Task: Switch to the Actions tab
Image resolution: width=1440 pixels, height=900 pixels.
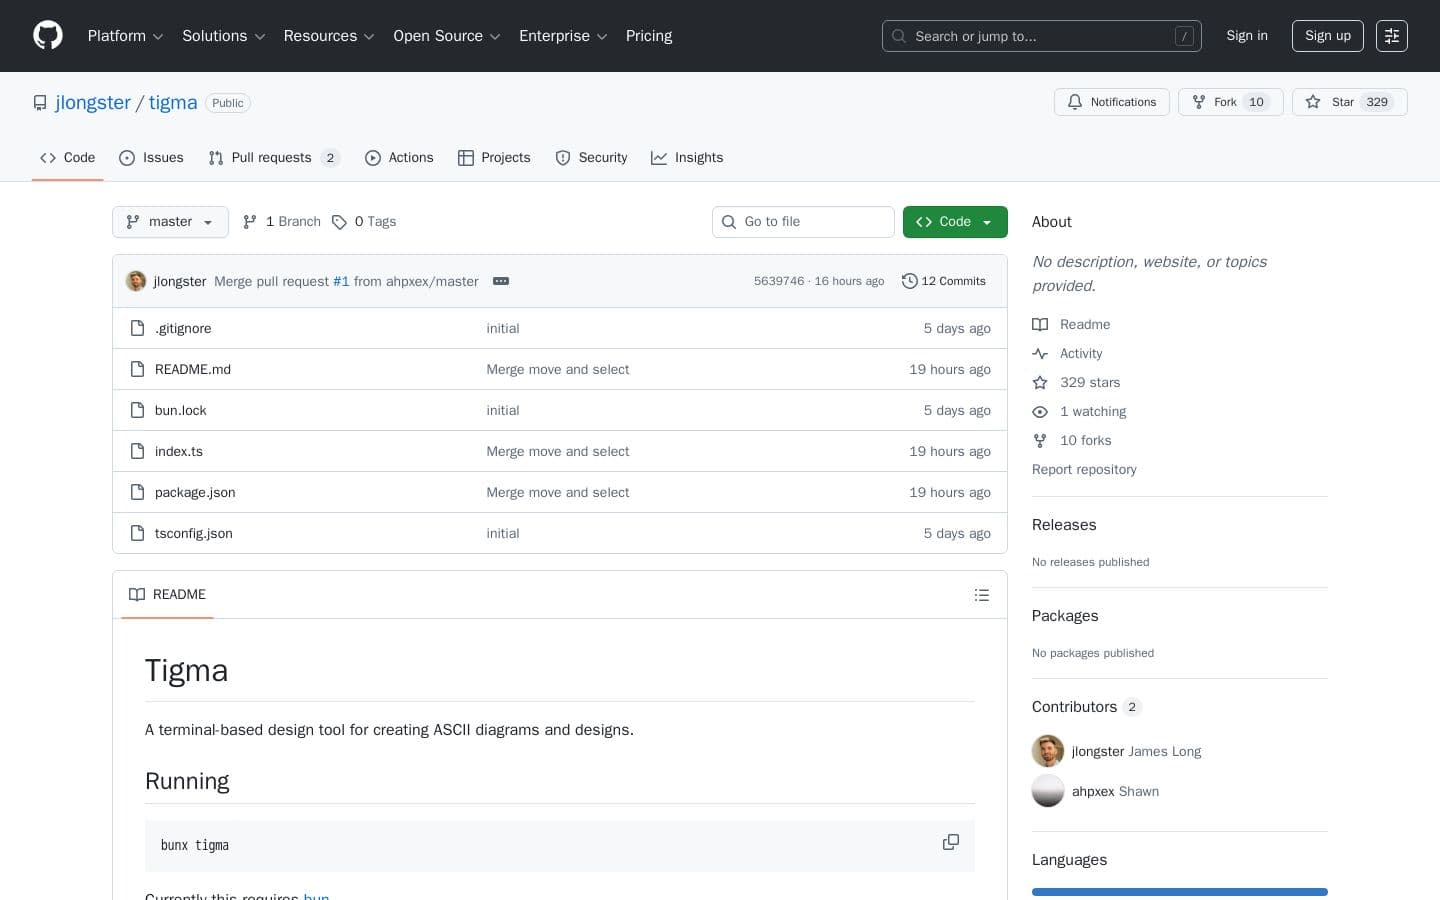Action: coord(399,158)
